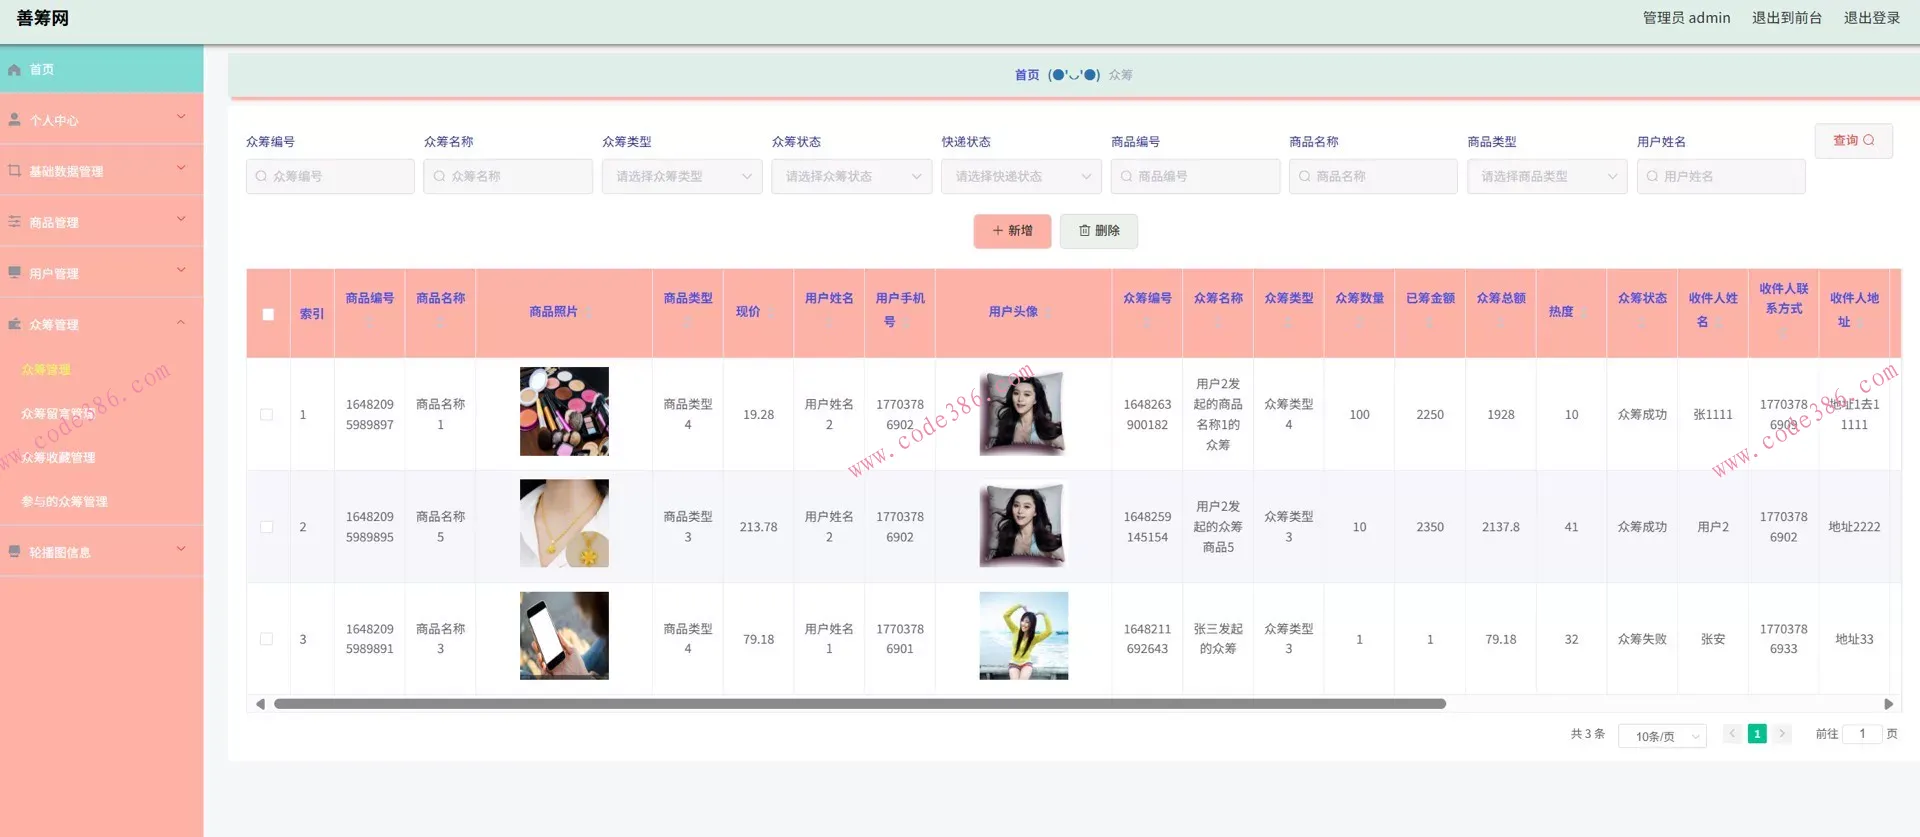Open 参与的众筹管理 submenu item
Image resolution: width=1920 pixels, height=837 pixels.
[x=64, y=502]
